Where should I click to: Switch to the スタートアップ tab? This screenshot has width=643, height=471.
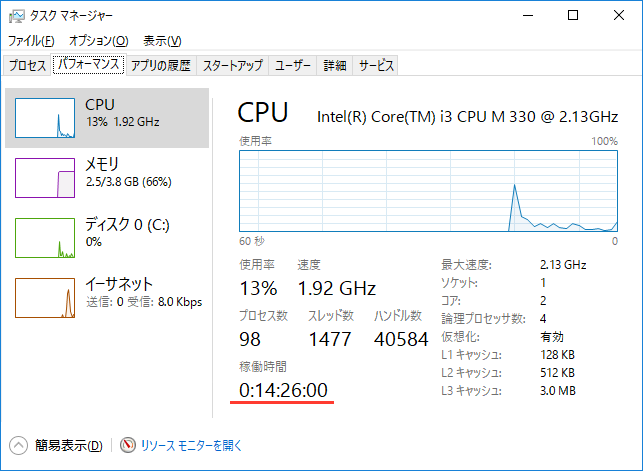[x=232, y=65]
